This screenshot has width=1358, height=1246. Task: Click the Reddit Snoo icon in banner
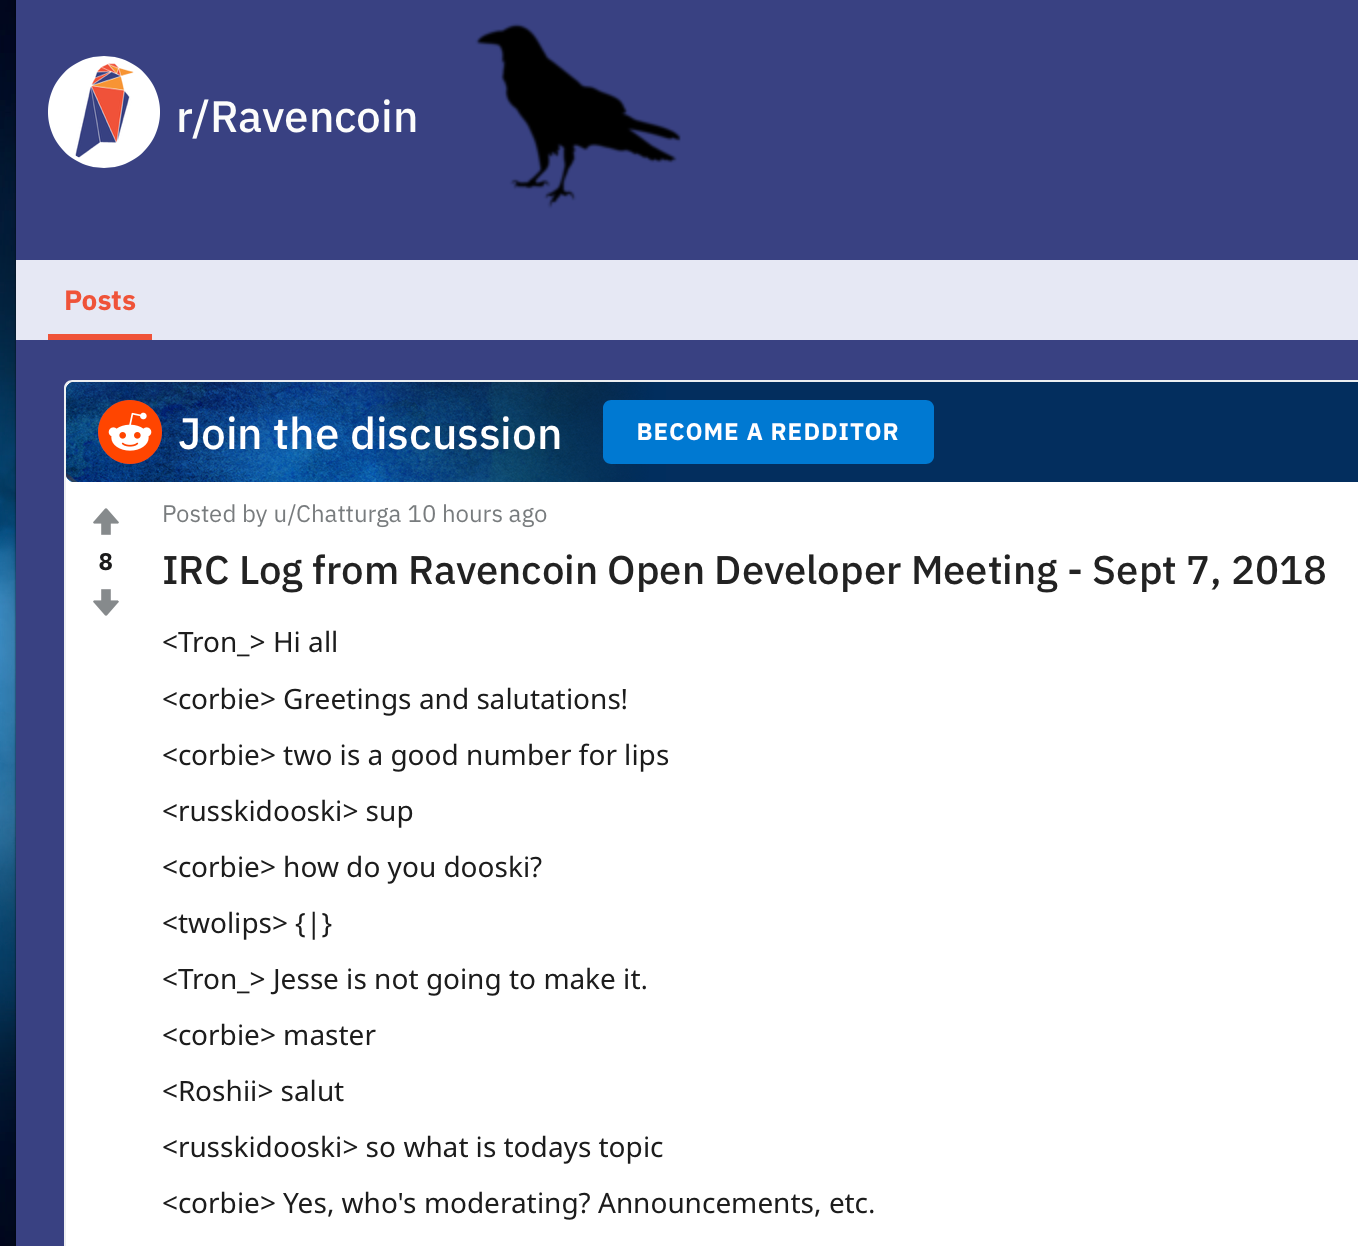tap(130, 432)
